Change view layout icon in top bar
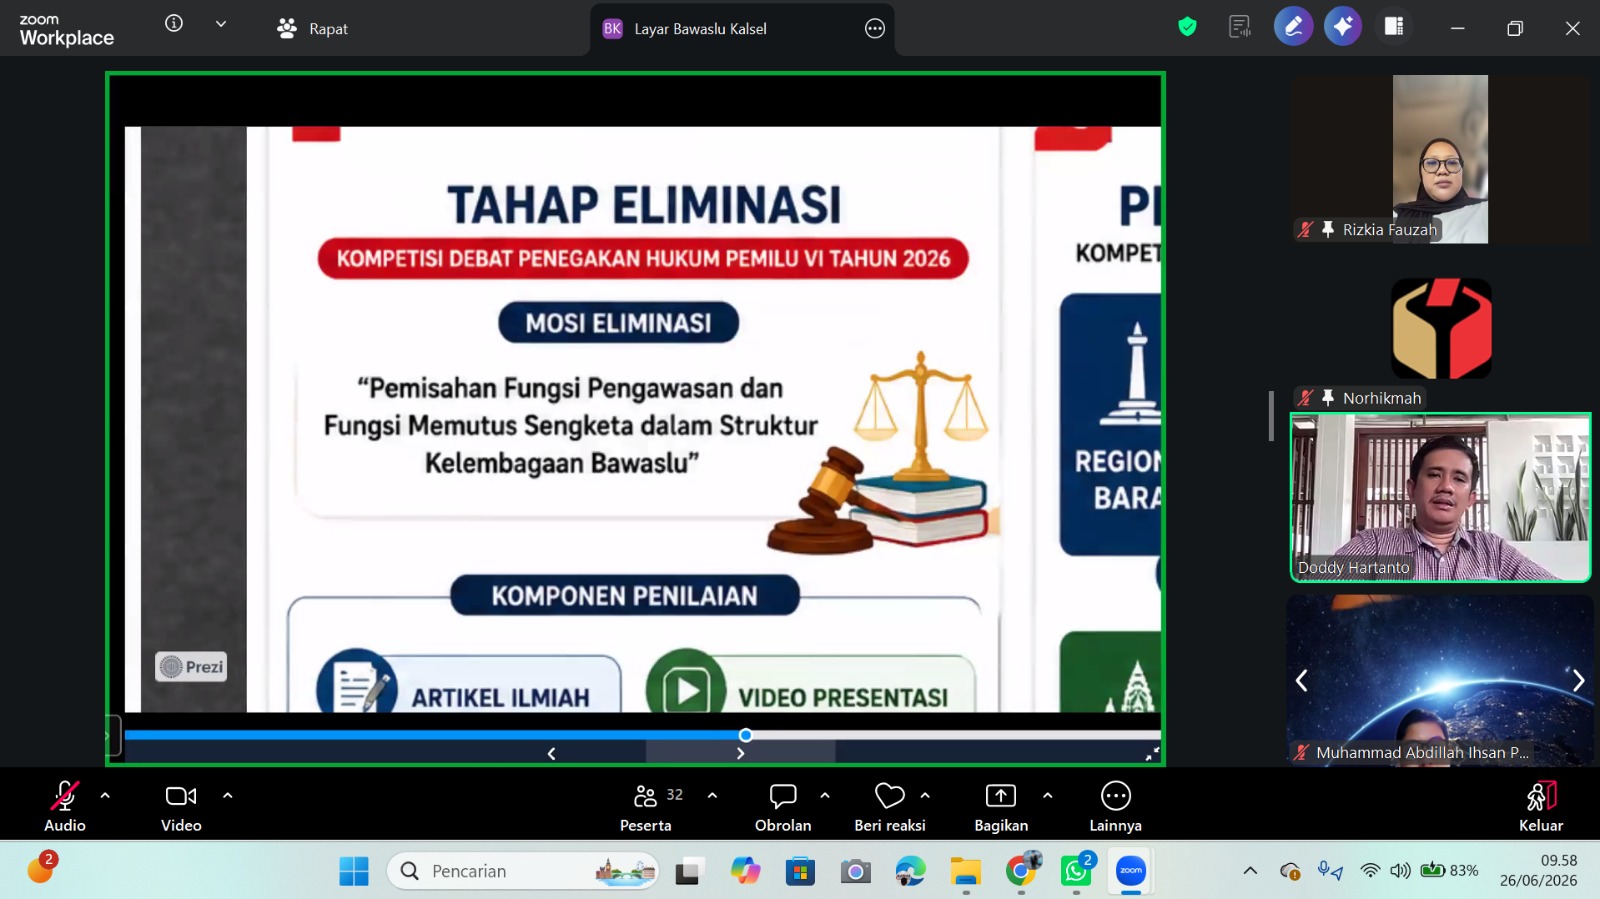The image size is (1600, 899). point(1394,27)
